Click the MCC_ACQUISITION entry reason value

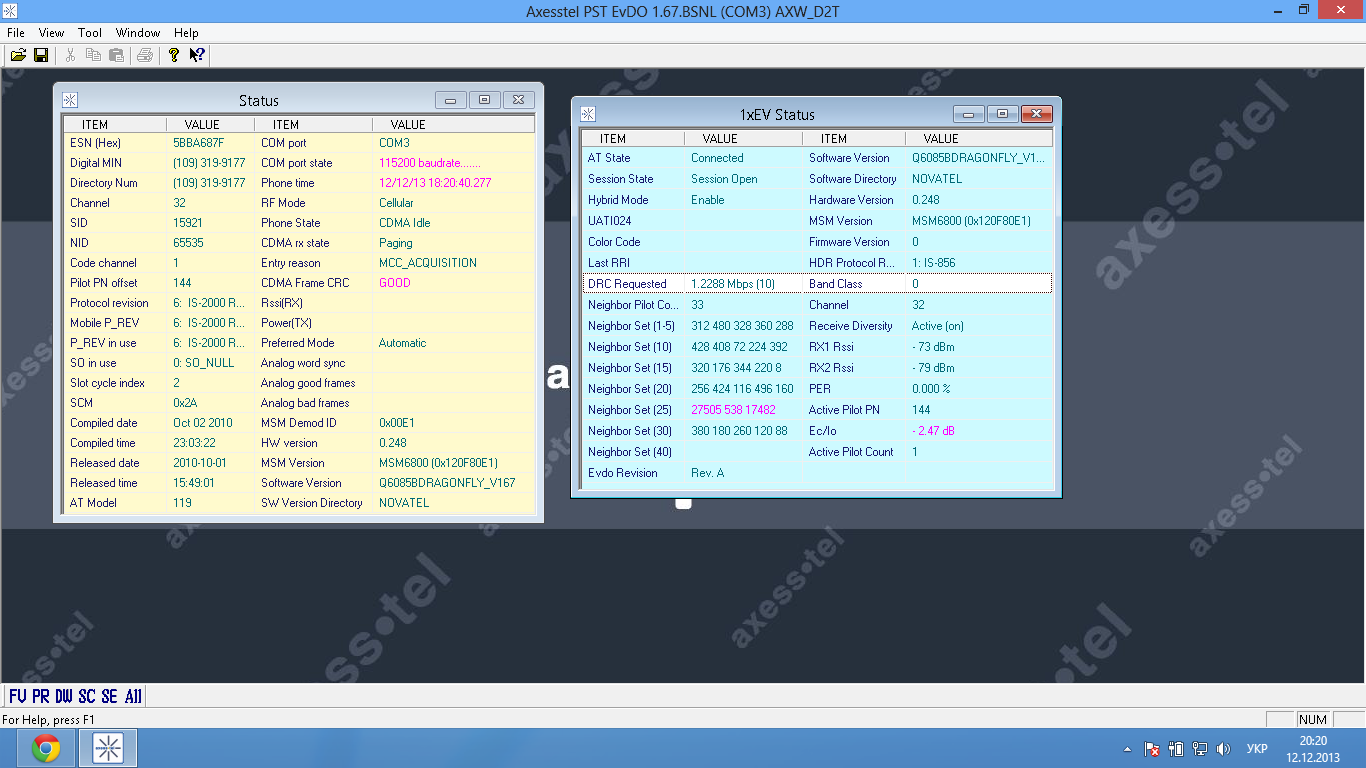427,263
